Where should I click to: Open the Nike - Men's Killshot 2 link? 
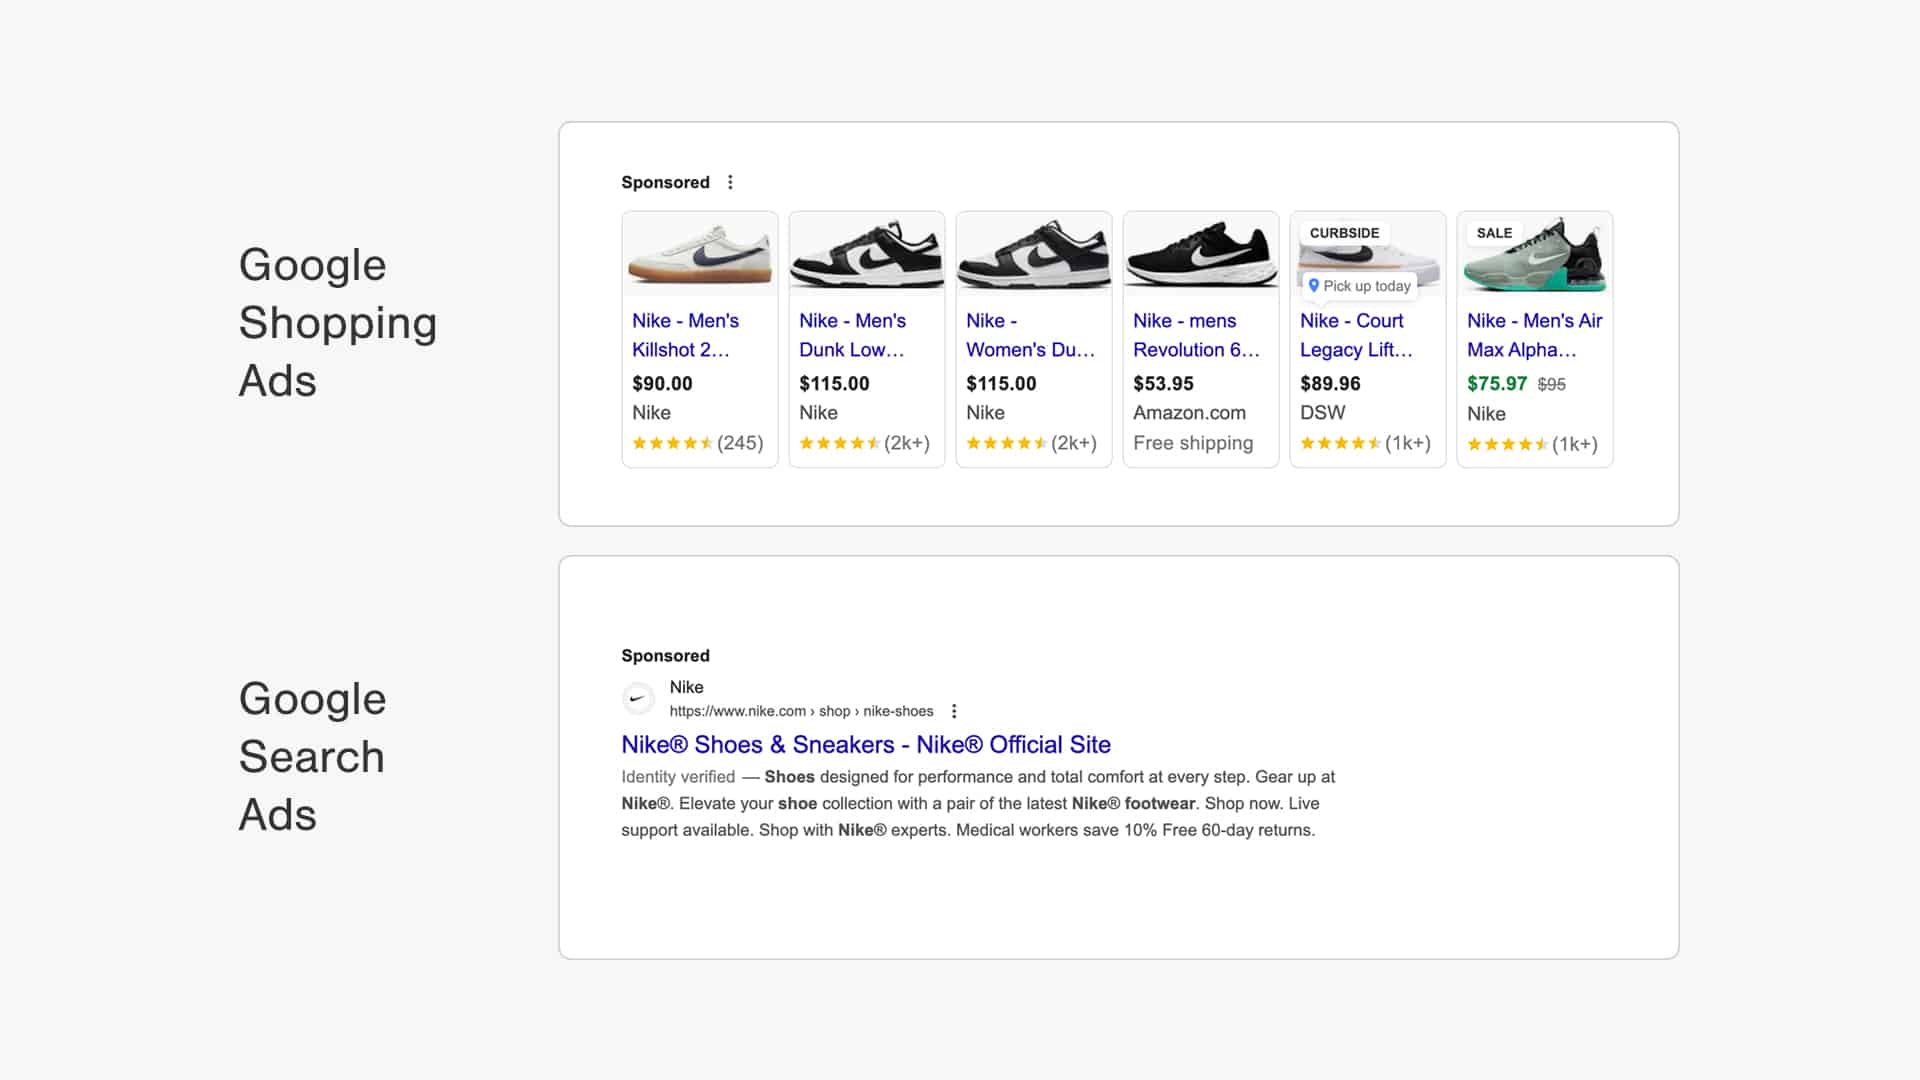686,335
